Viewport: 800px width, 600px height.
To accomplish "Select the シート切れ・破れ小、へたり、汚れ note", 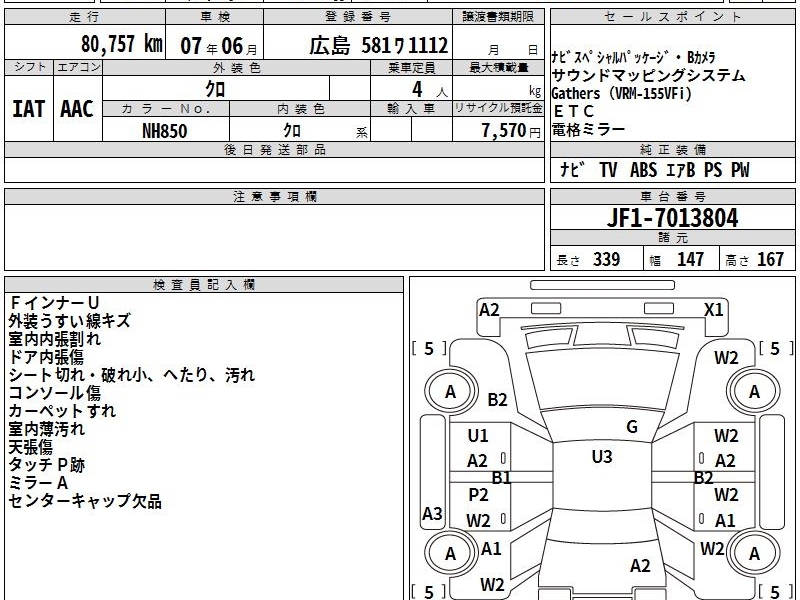I will (x=132, y=375).
